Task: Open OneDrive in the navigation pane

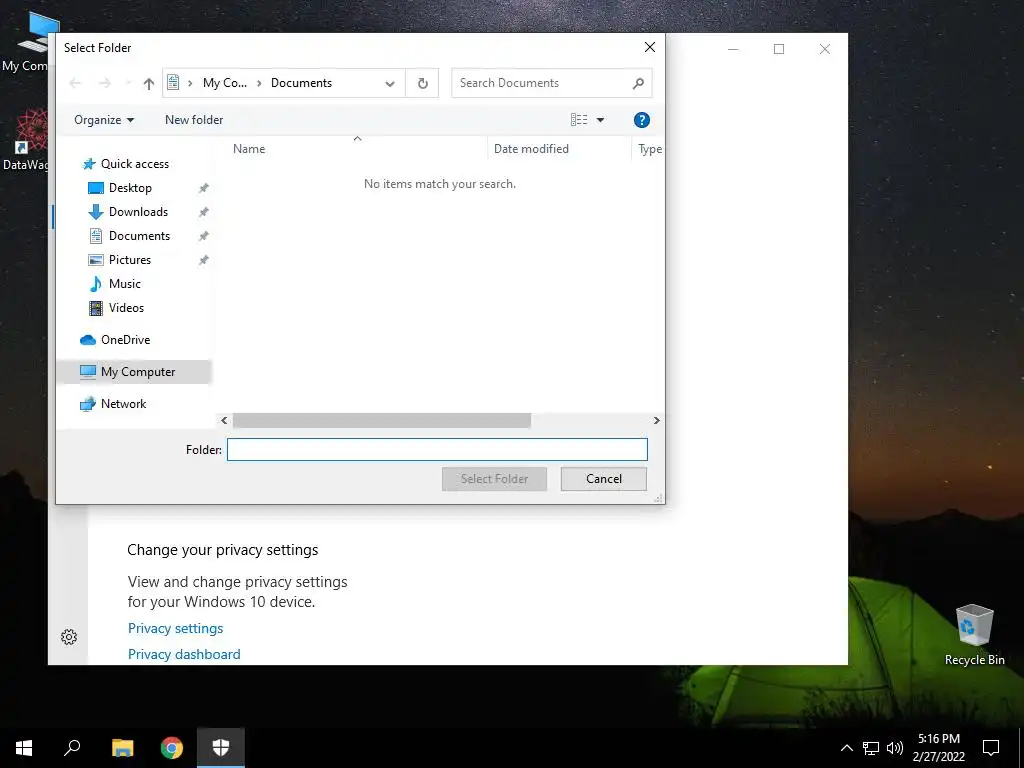Action: (x=125, y=340)
